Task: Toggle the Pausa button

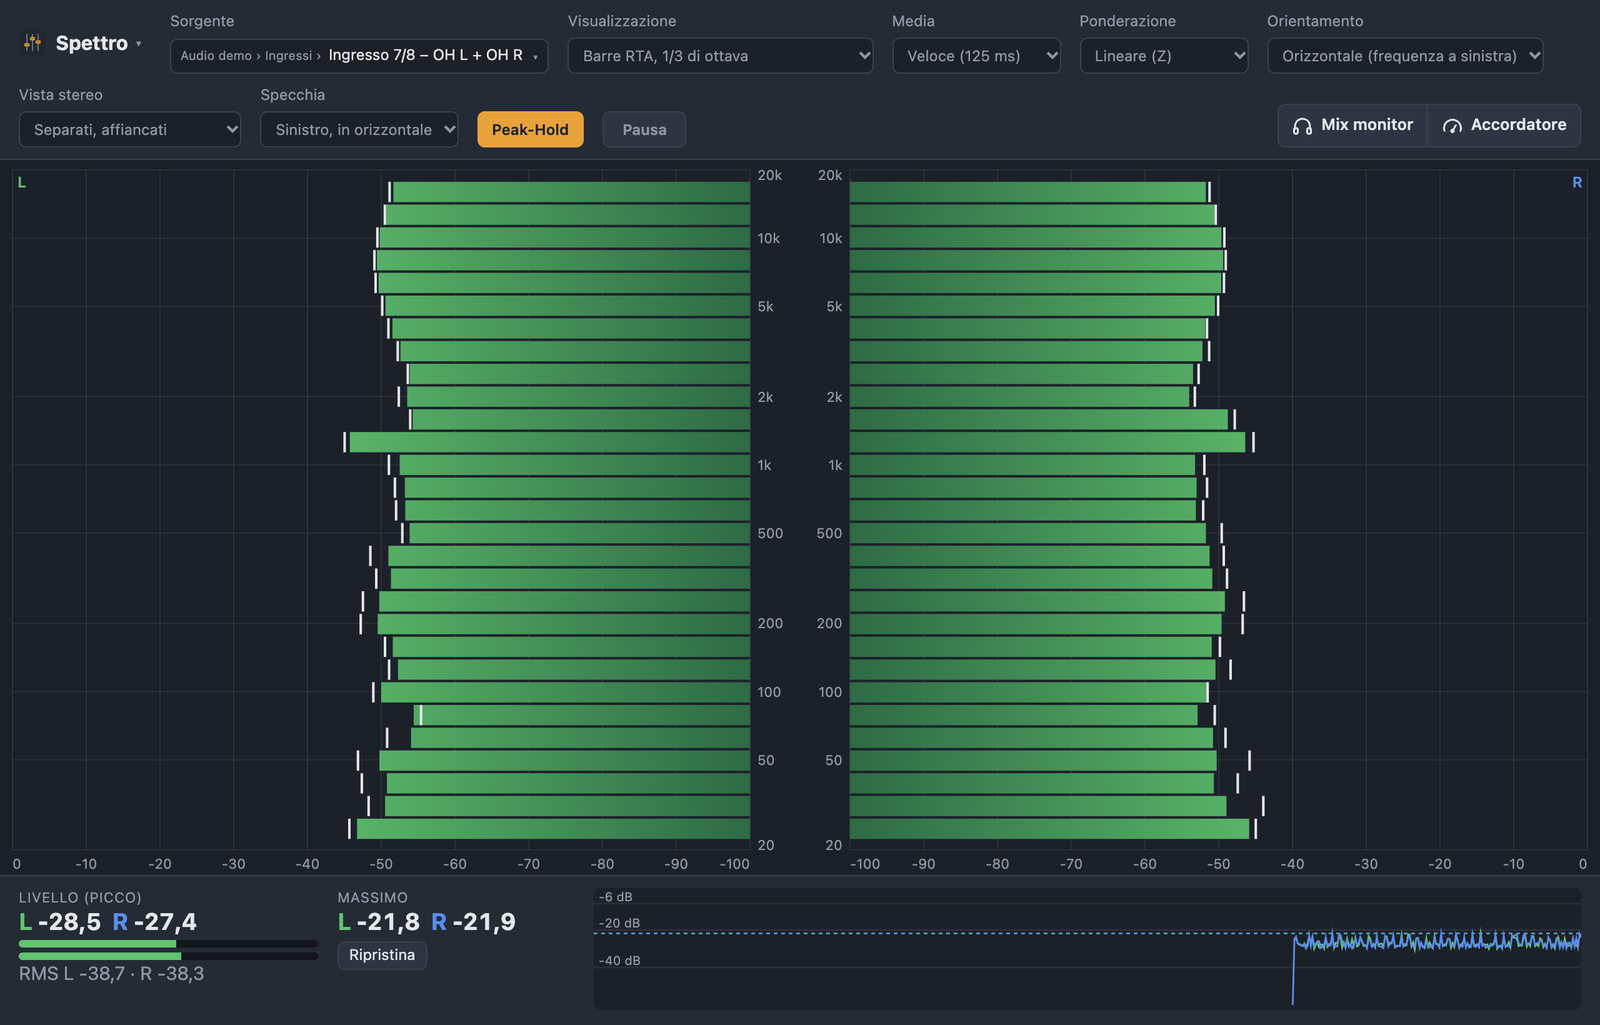Action: point(644,130)
